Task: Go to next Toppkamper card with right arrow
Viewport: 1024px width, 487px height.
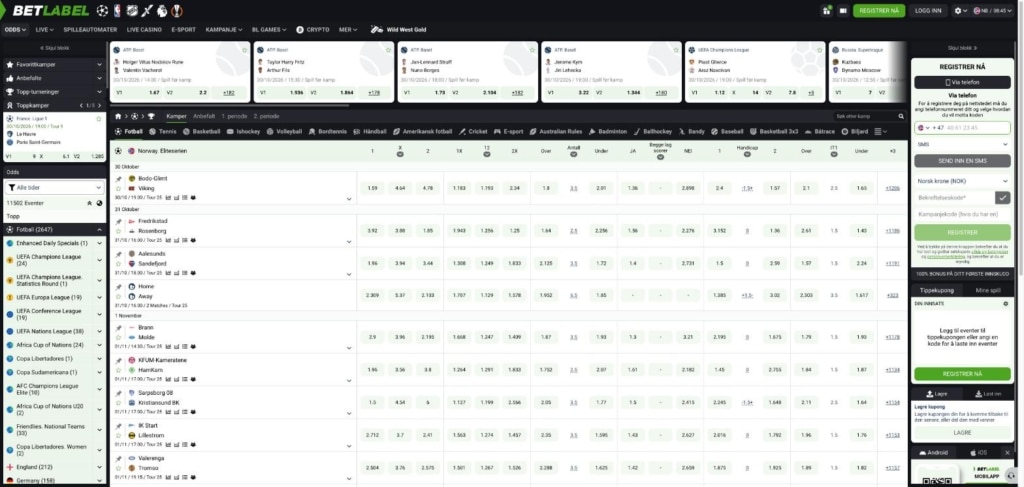Action: click(99, 105)
